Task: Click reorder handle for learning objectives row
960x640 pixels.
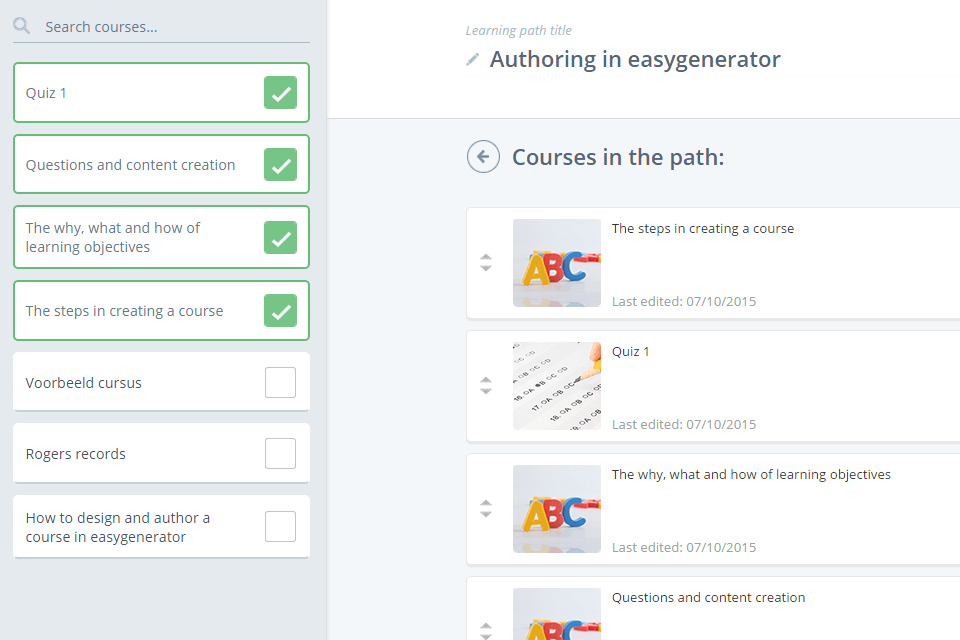Action: point(486,508)
